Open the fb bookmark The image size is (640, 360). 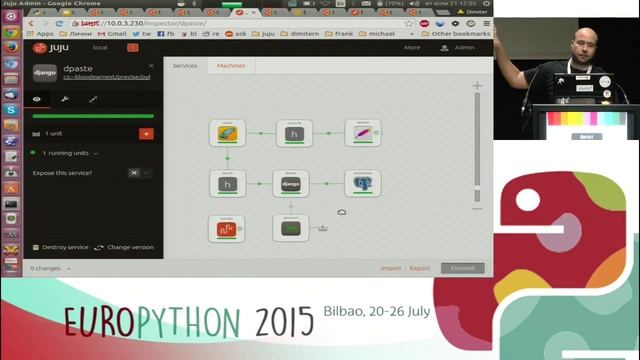[166, 34]
